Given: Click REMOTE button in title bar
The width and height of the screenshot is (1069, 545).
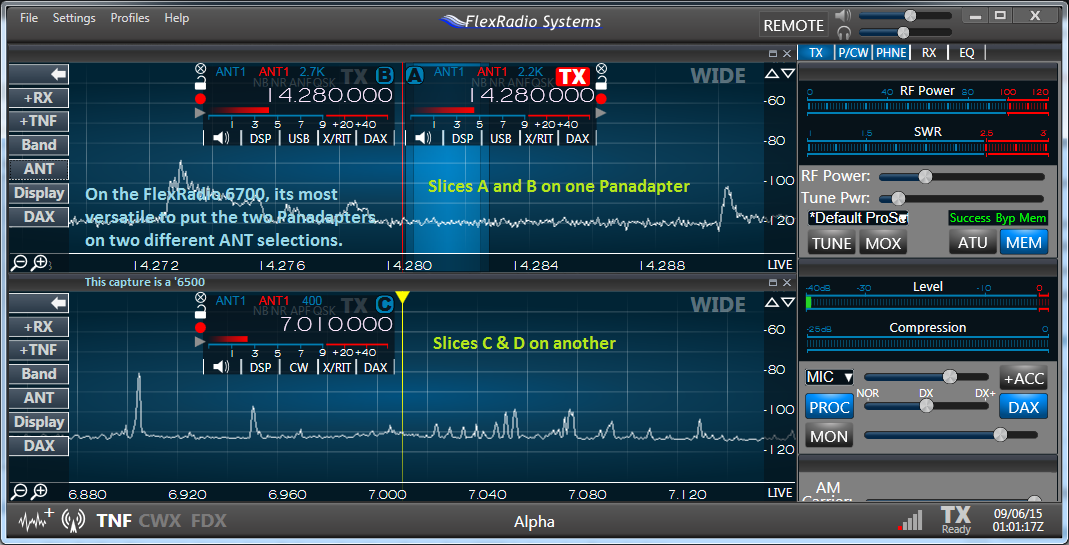Looking at the screenshot, I should 794,25.
